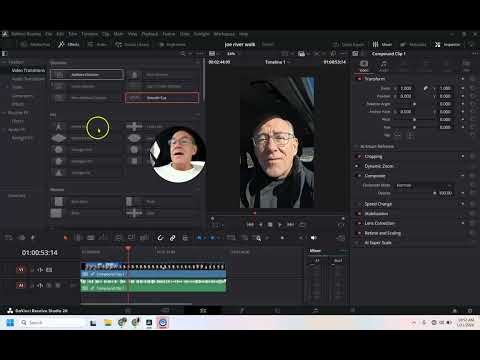Play the timeline in reverse

click(x=261, y=225)
